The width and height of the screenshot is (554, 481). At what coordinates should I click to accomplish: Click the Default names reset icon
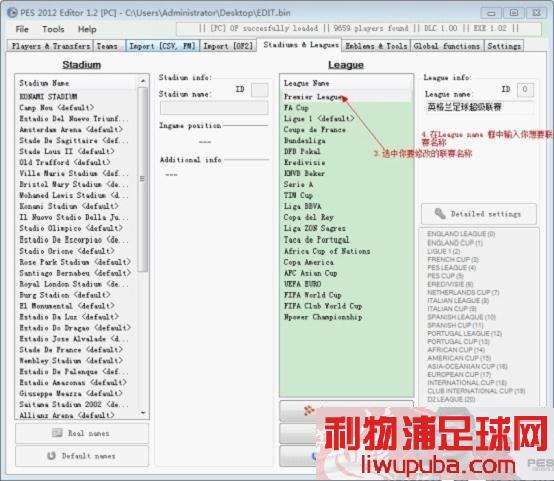(52, 456)
